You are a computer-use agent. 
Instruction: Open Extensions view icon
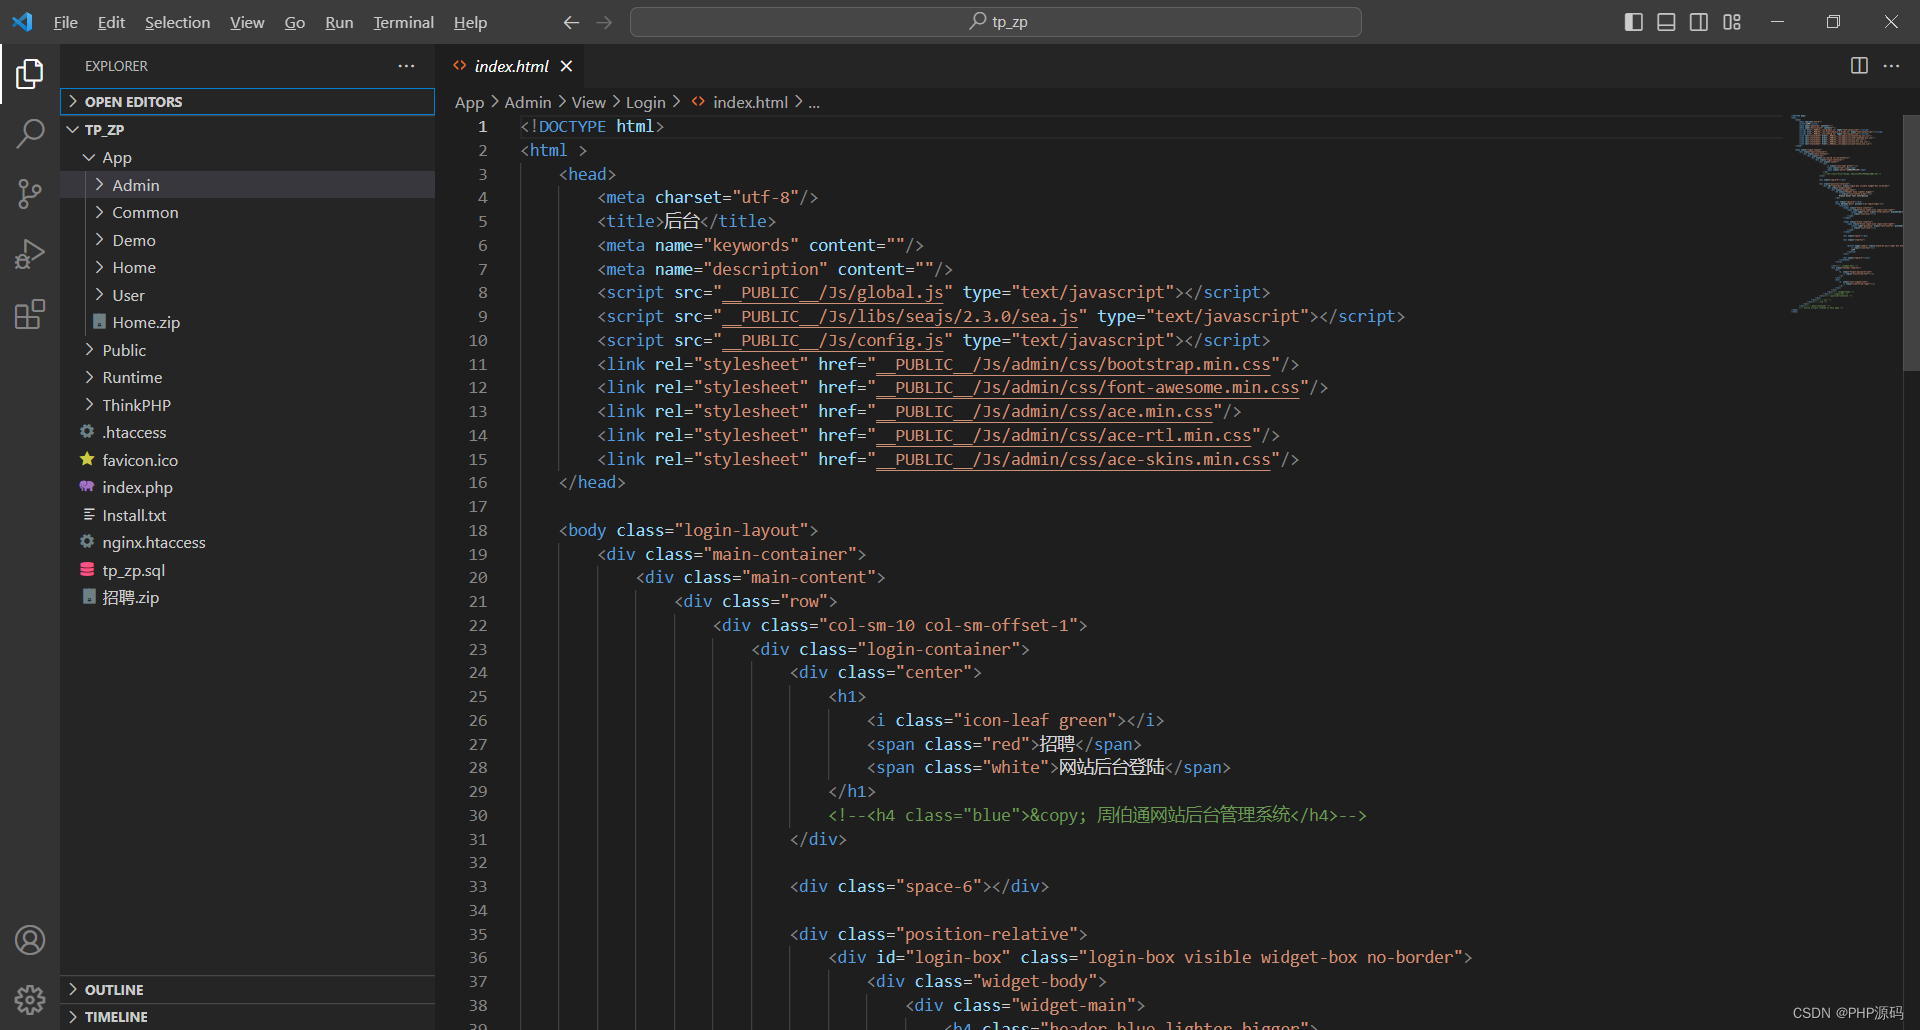(x=30, y=314)
